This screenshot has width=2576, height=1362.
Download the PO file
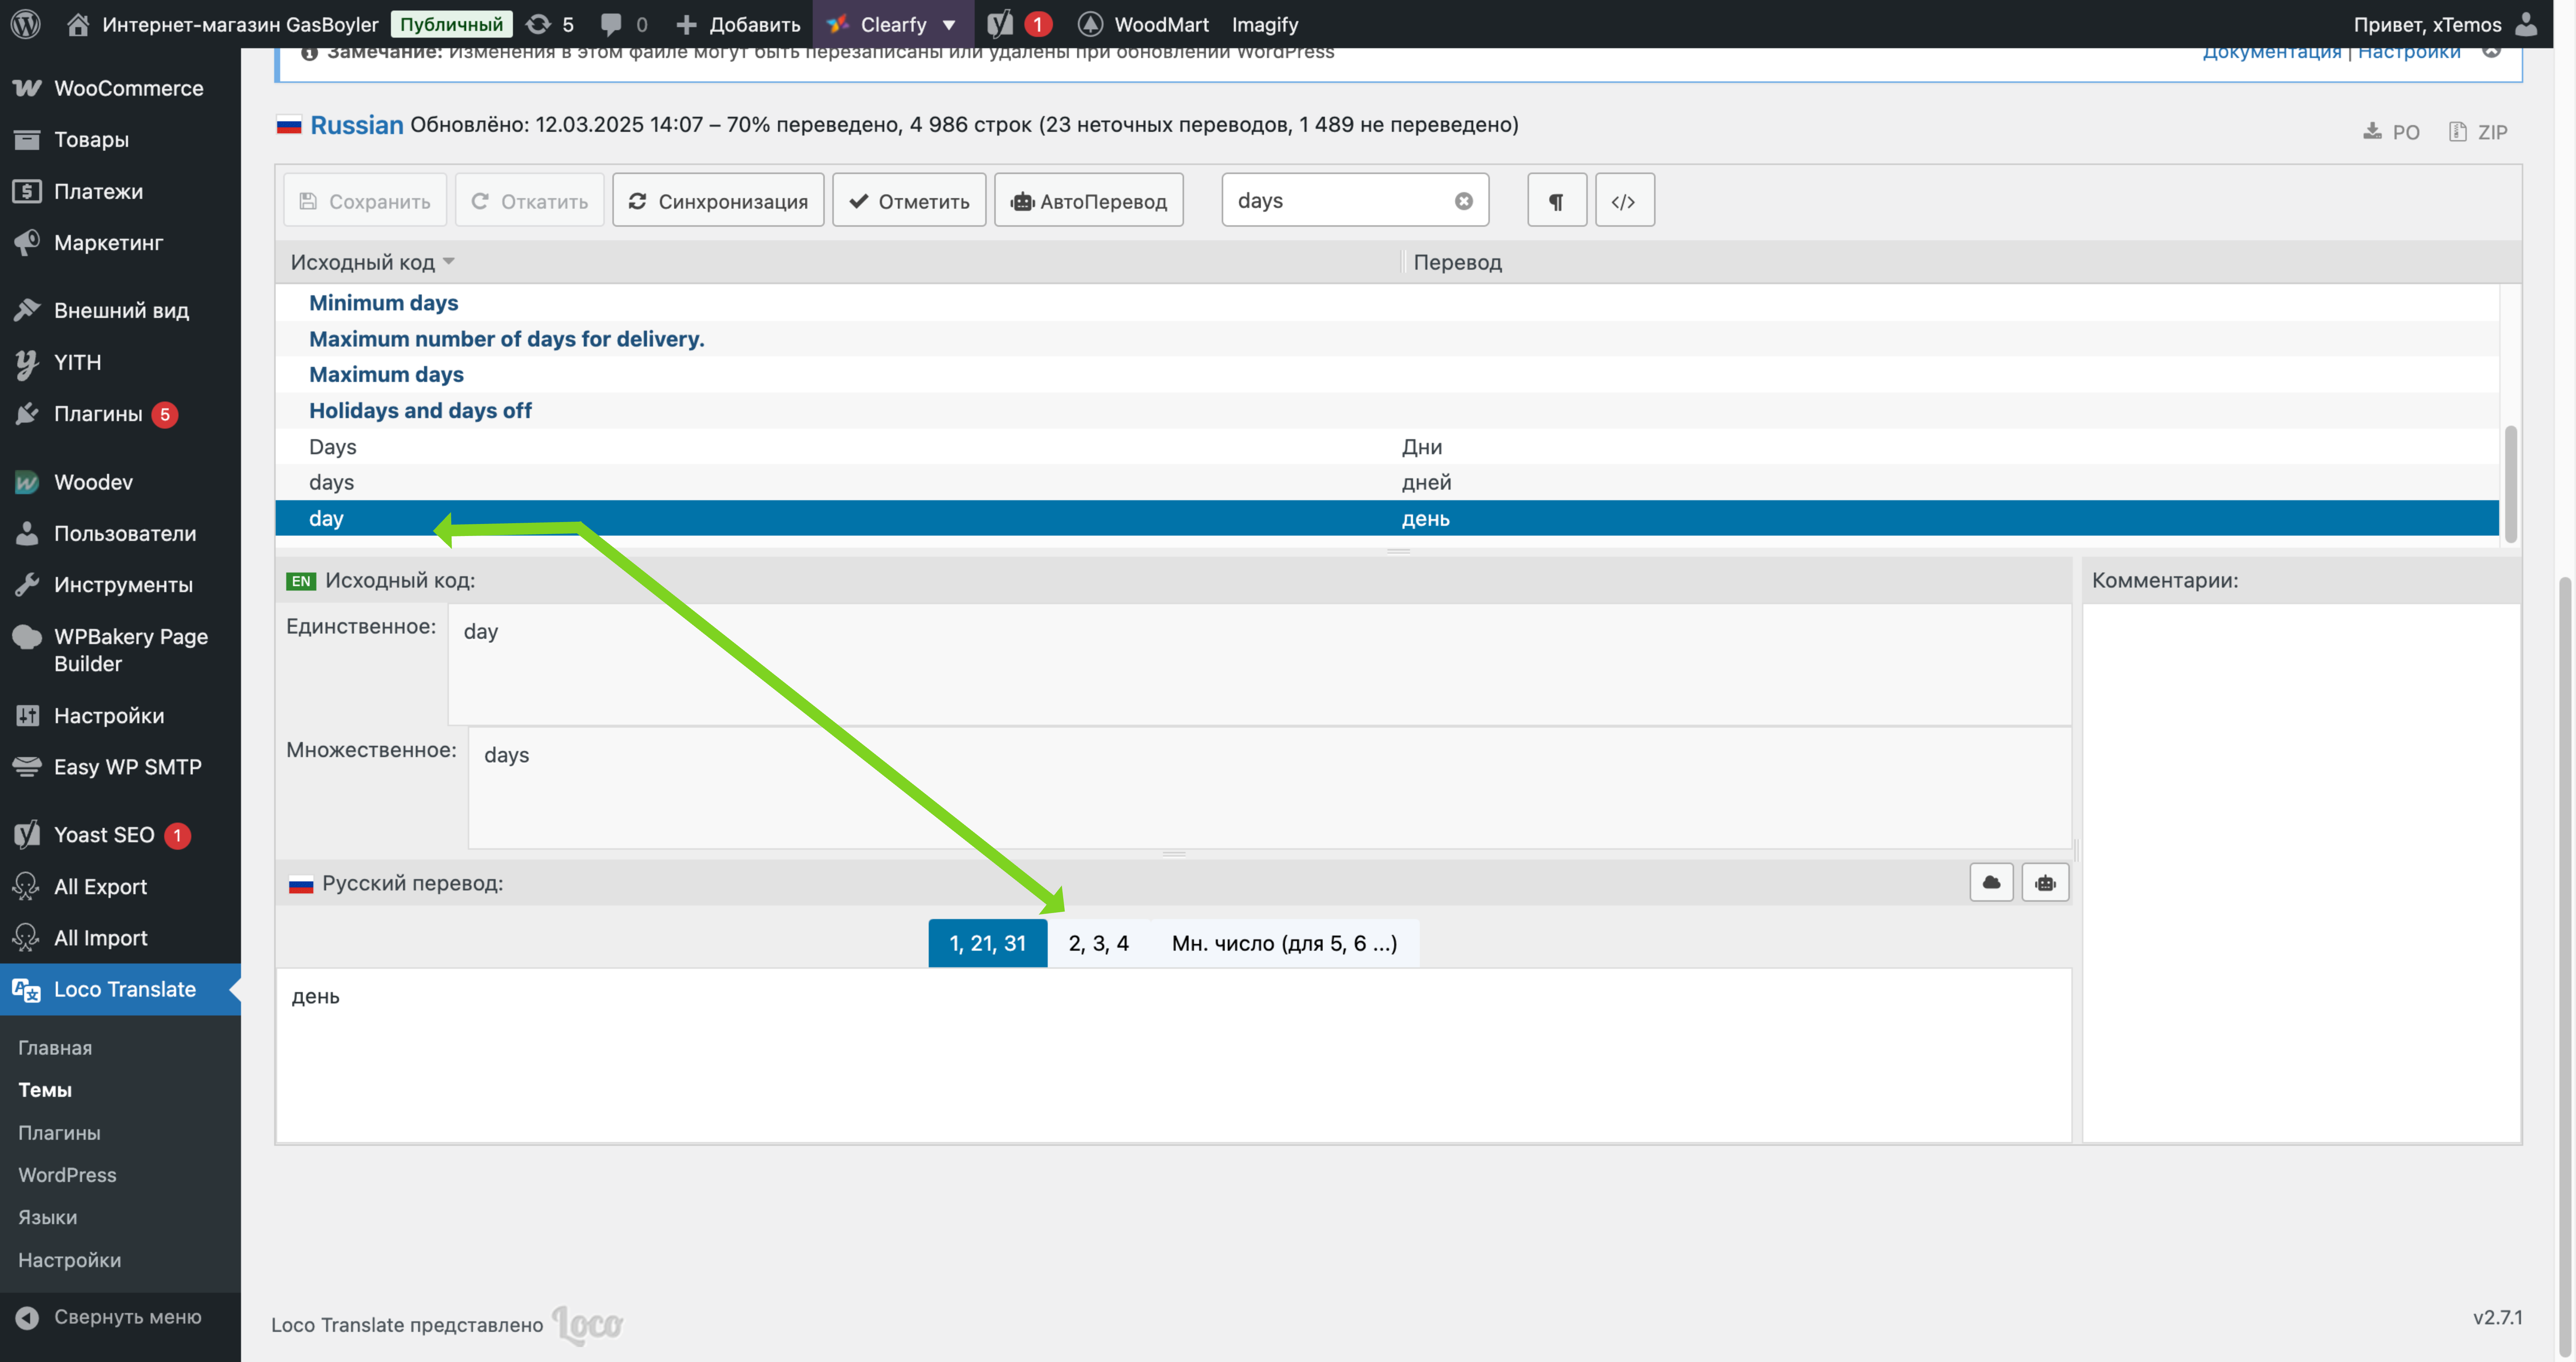[2391, 132]
